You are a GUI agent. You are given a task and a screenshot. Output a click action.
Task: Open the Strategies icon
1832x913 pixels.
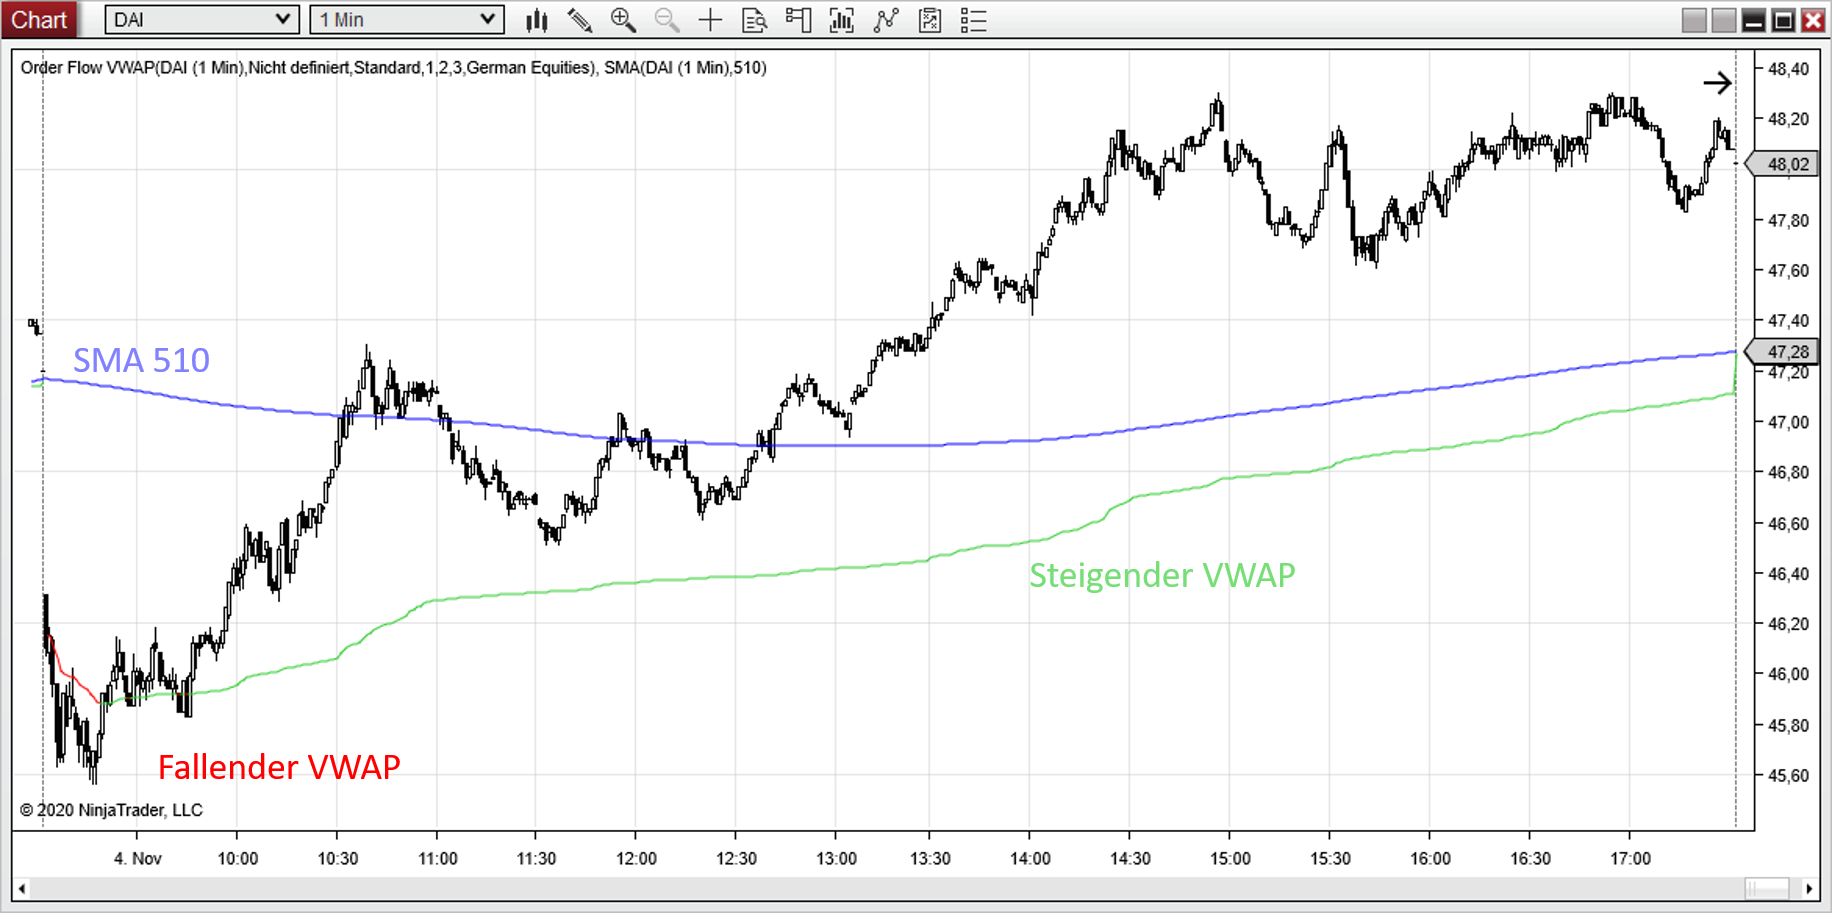(930, 20)
